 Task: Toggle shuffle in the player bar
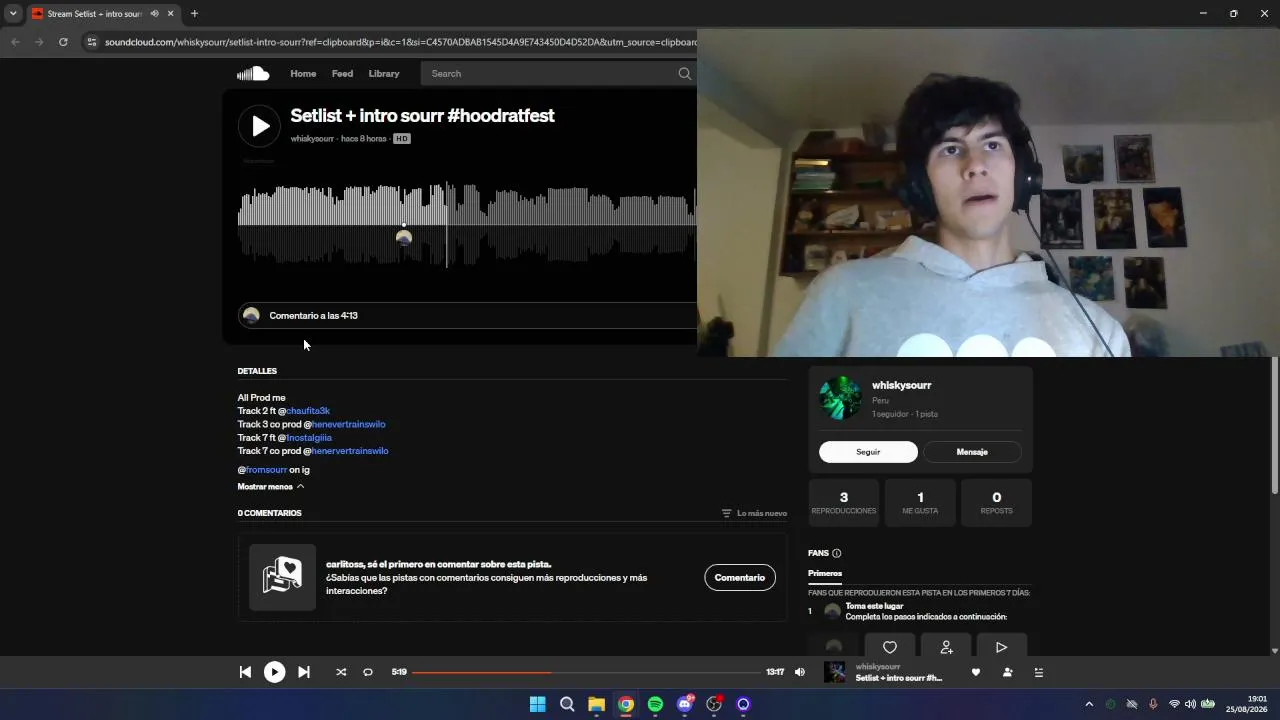(341, 672)
